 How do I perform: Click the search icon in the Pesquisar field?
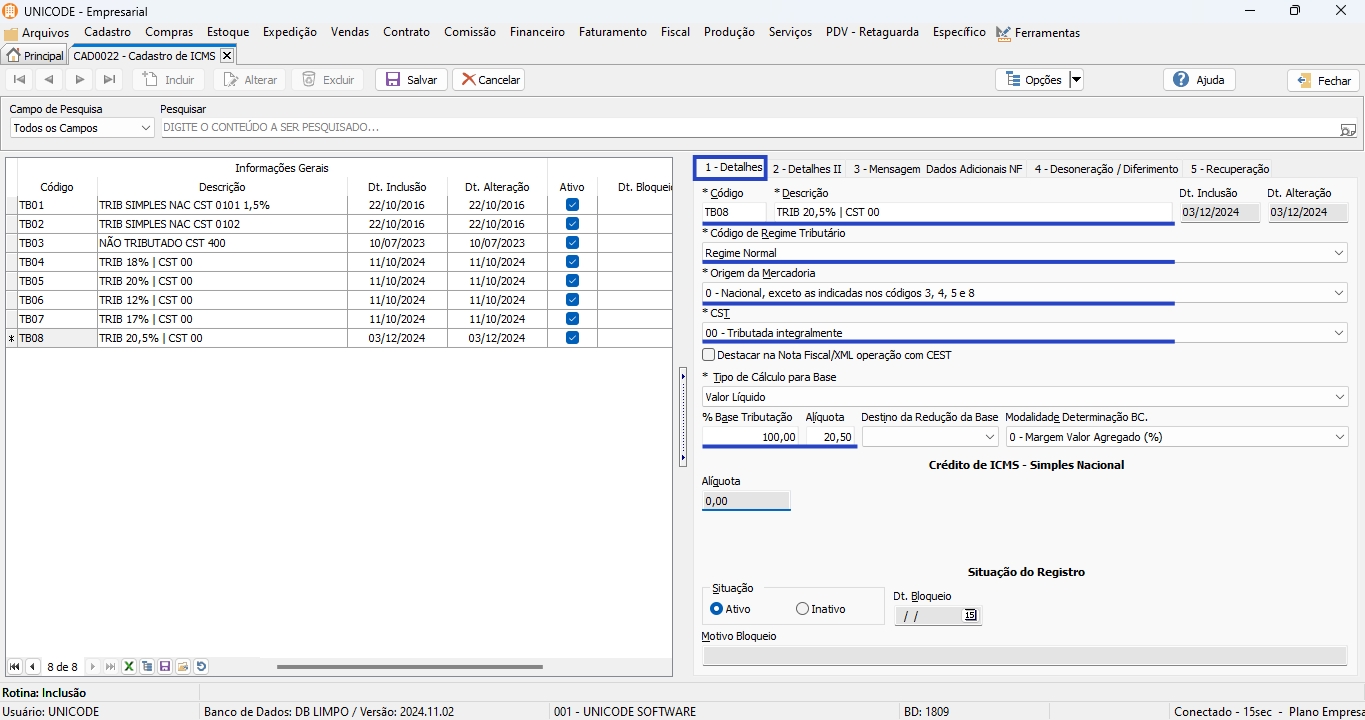pyautogui.click(x=1347, y=129)
